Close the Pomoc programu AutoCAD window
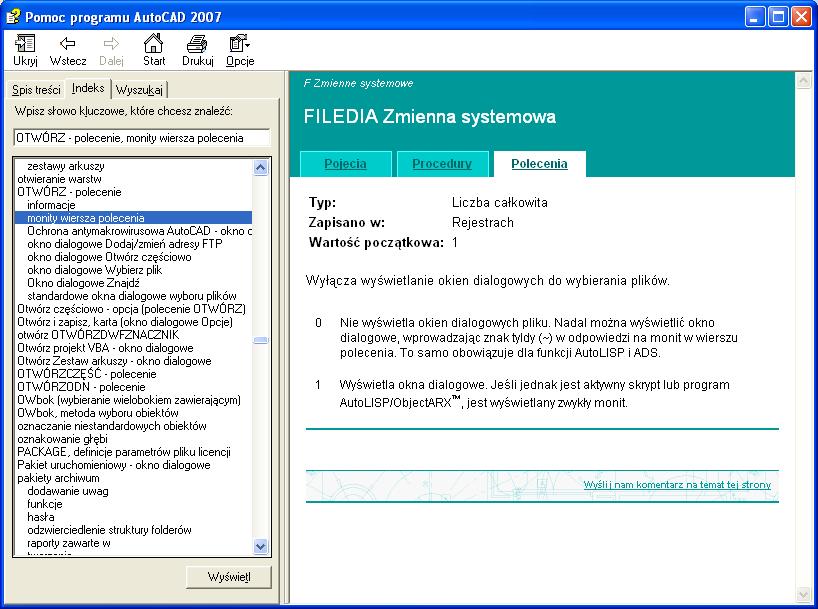Viewport: 818px width, 609px height. point(801,17)
